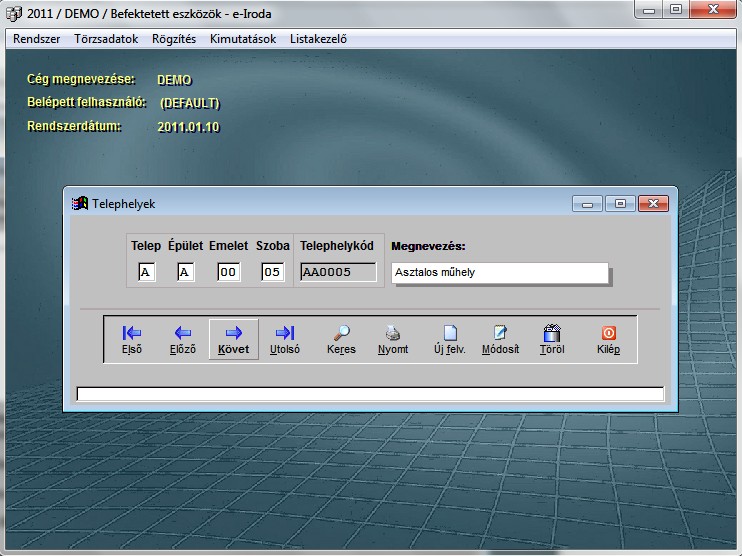Screen dimensions: 742x556
Task: Click the Szoba field containing 05
Action: 272,272
